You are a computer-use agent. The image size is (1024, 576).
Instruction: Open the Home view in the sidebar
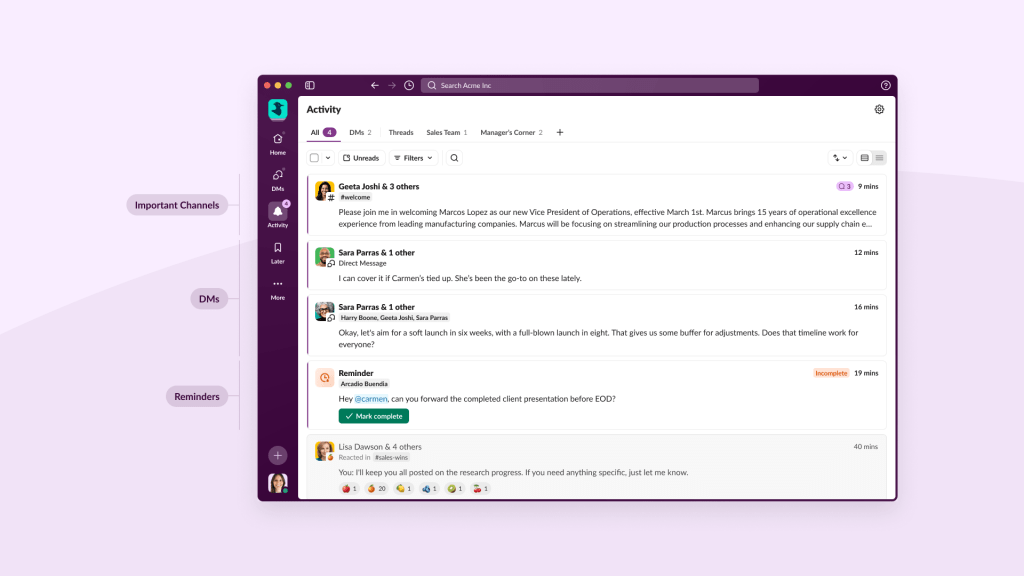tap(277, 139)
